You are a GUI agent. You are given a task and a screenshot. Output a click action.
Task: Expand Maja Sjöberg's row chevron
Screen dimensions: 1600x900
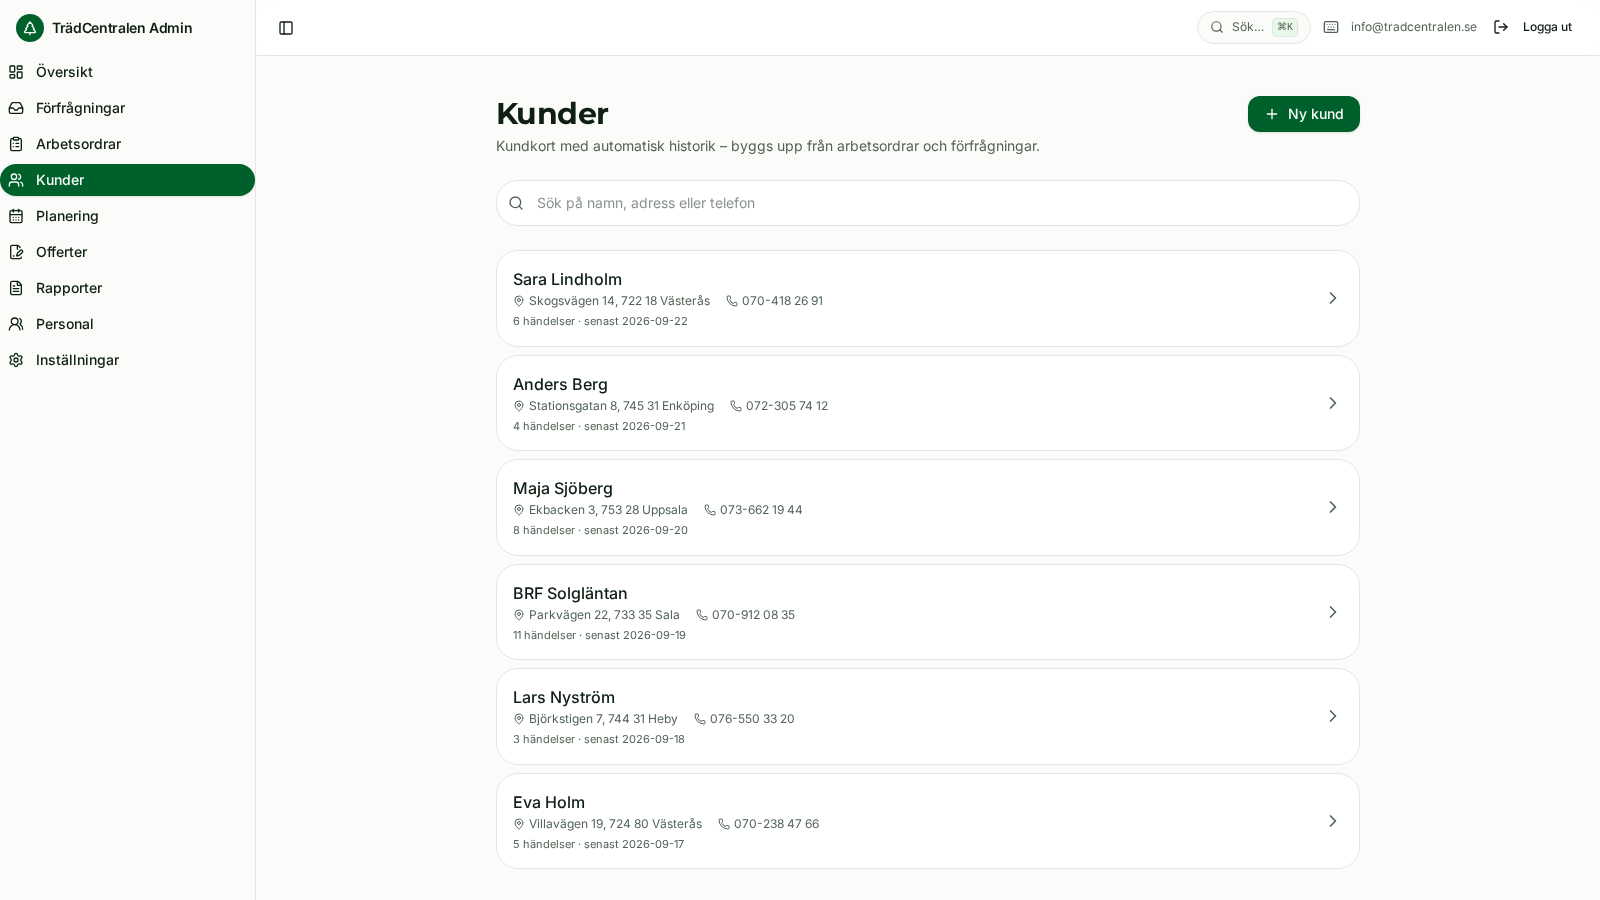1333,507
